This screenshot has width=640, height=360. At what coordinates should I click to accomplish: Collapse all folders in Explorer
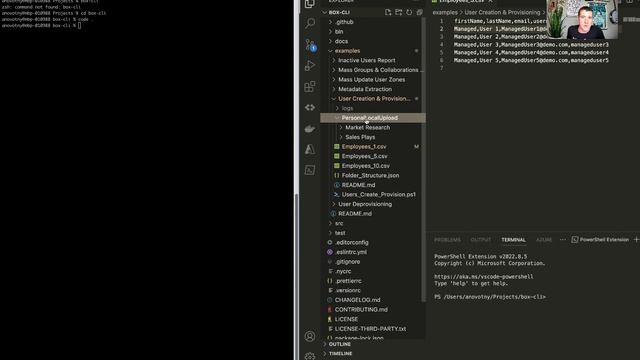419,12
